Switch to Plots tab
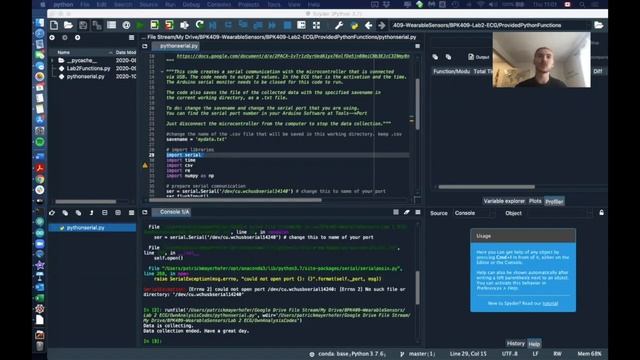This screenshot has height=360, width=640. [535, 201]
